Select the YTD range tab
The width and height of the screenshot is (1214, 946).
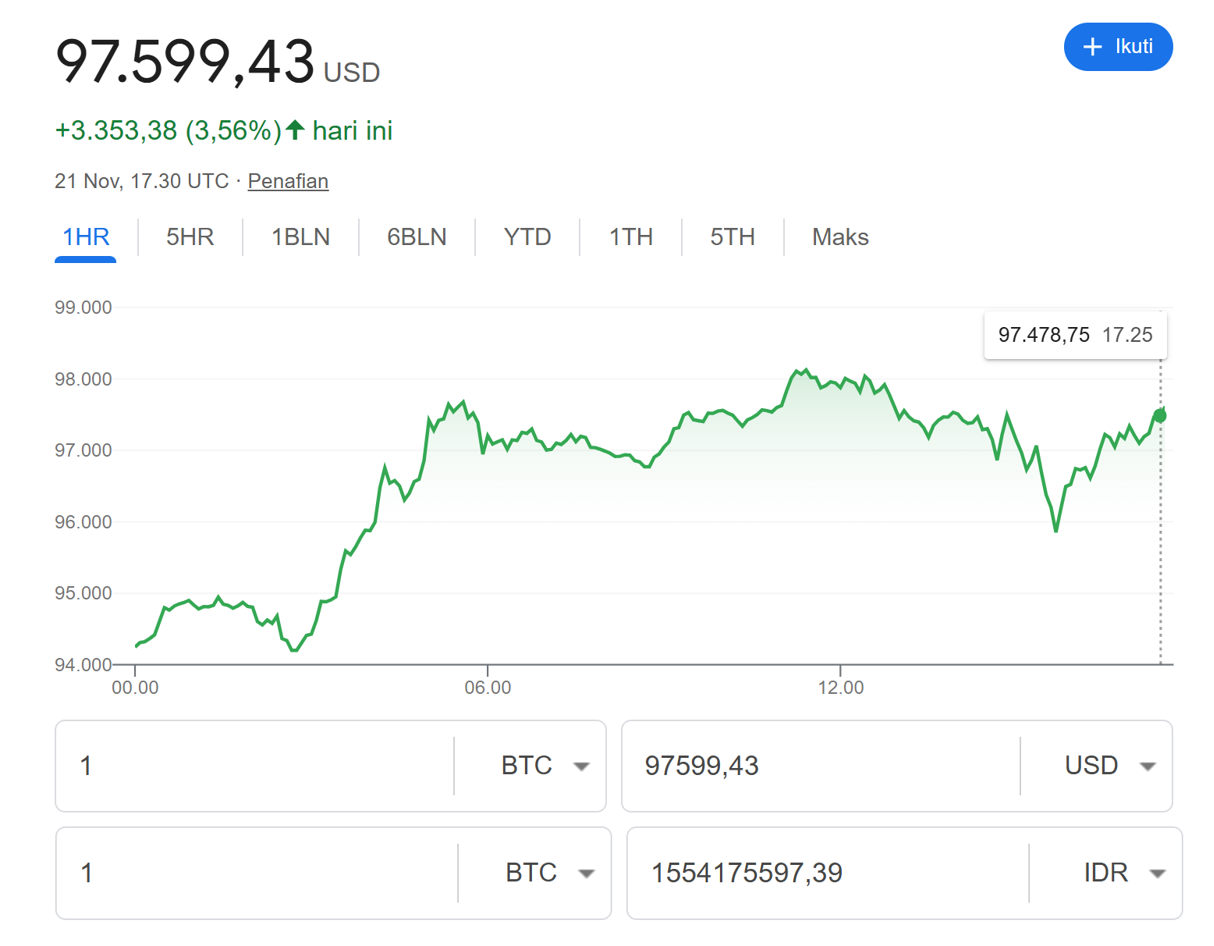tap(527, 237)
